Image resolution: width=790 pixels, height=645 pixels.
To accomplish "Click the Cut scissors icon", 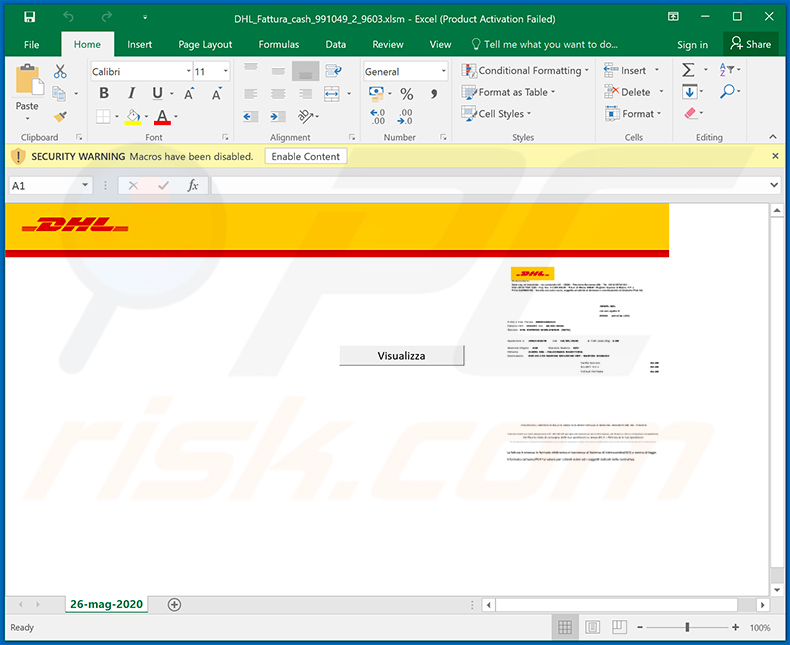I will pos(60,71).
